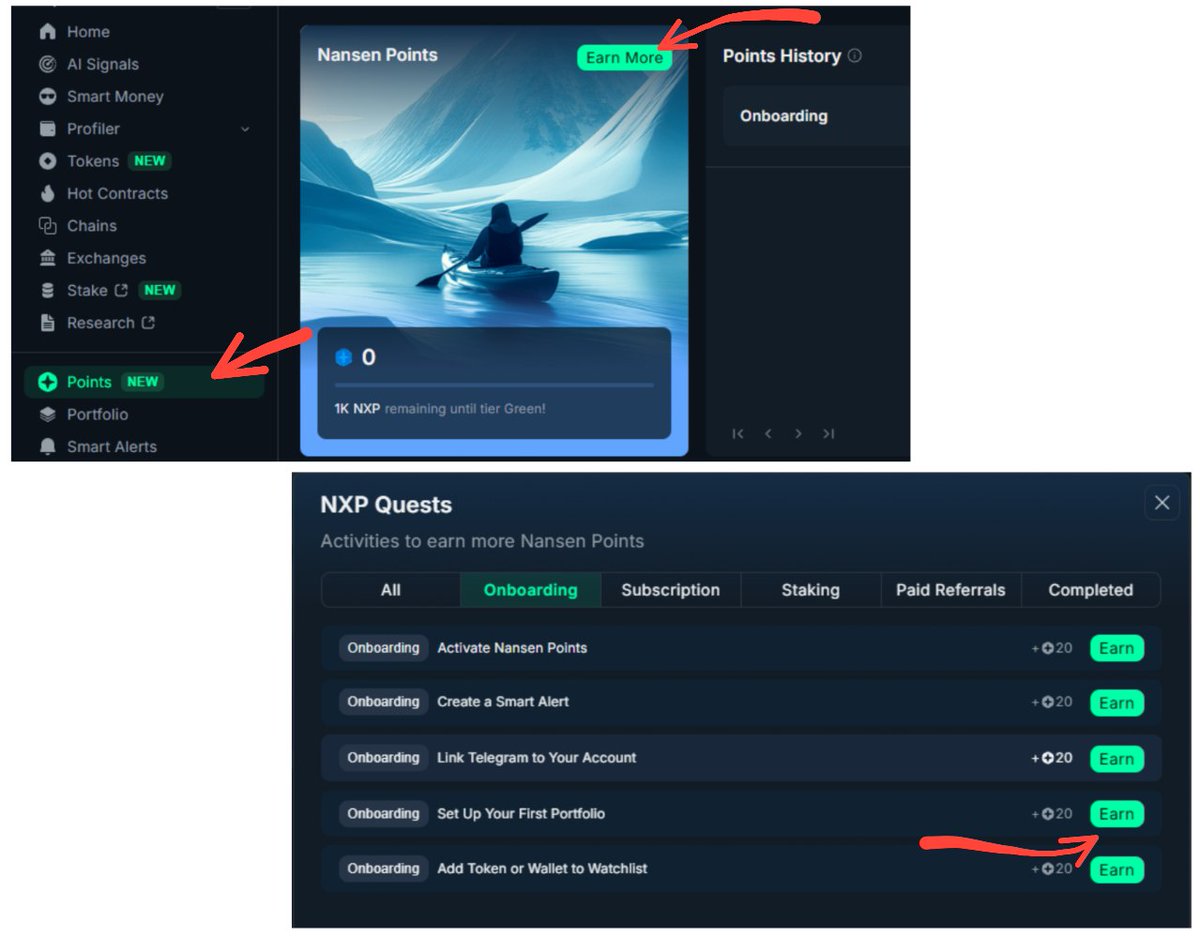Viewport: 1200px width, 937px height.
Task: Expand the Profiler submenu chevron
Action: (x=245, y=129)
